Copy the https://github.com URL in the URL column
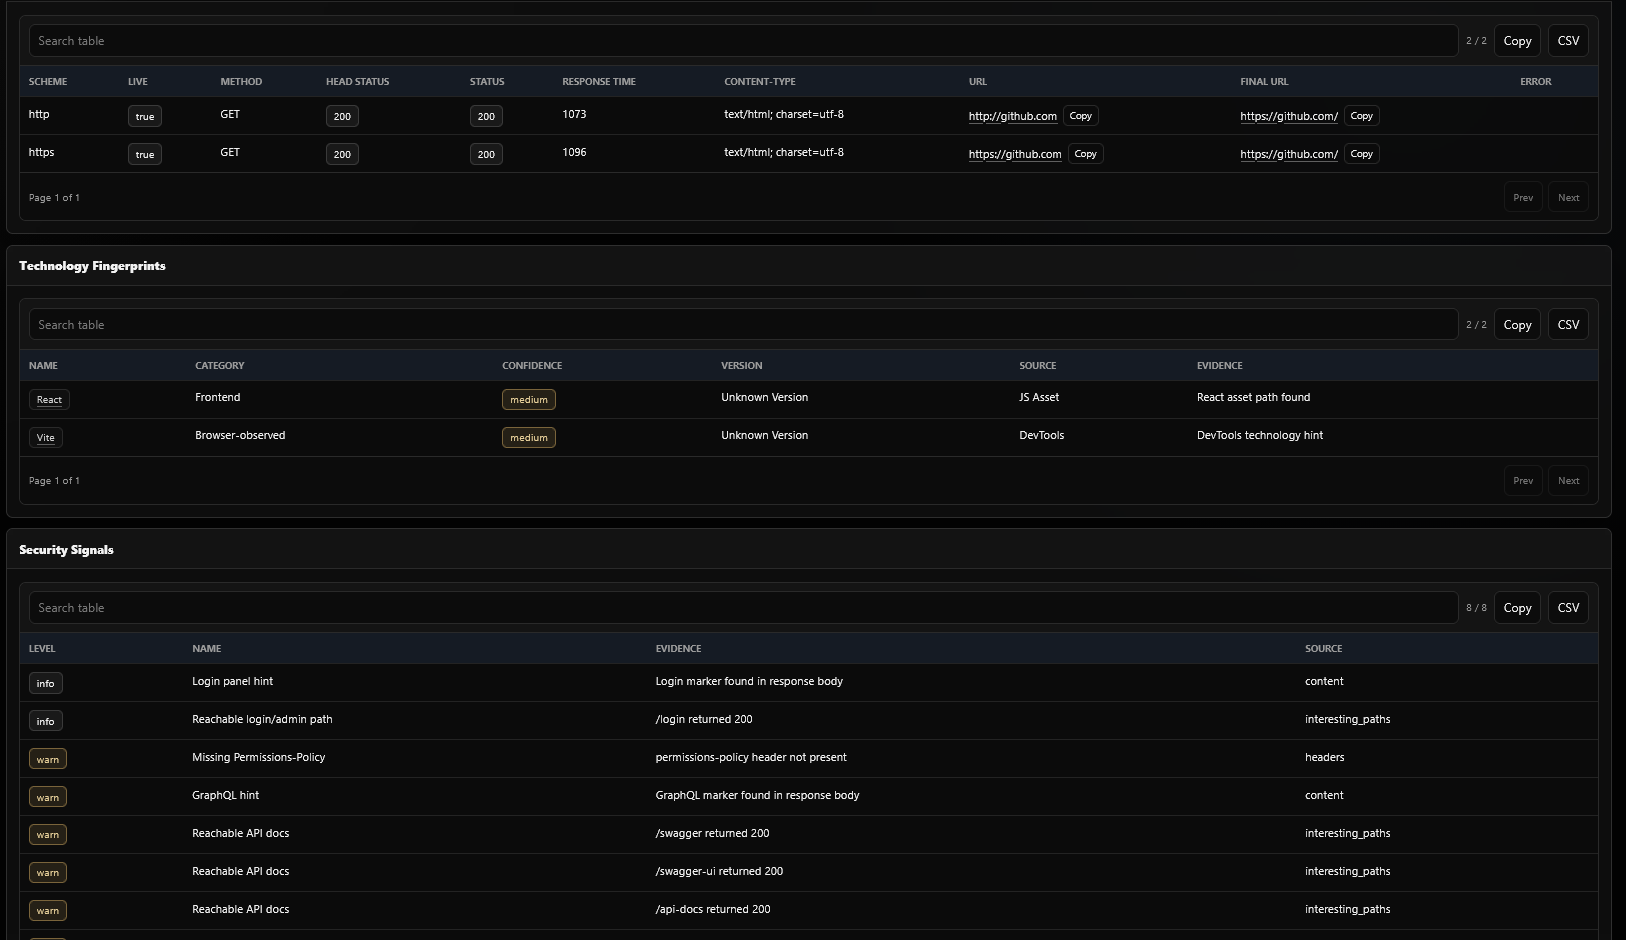The image size is (1626, 940). point(1085,154)
